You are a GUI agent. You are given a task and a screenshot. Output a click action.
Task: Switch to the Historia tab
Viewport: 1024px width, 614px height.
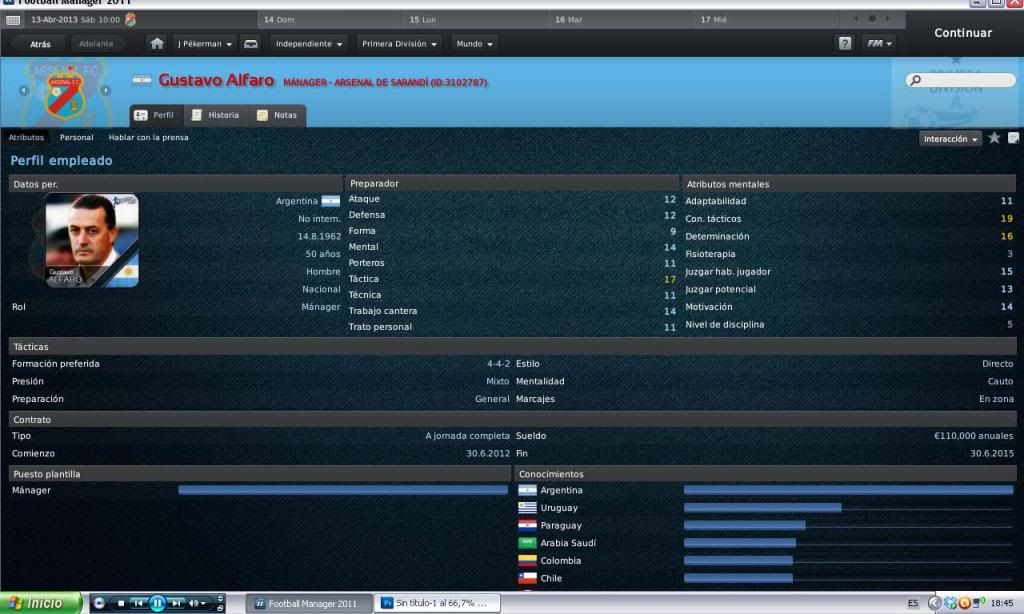click(x=216, y=116)
